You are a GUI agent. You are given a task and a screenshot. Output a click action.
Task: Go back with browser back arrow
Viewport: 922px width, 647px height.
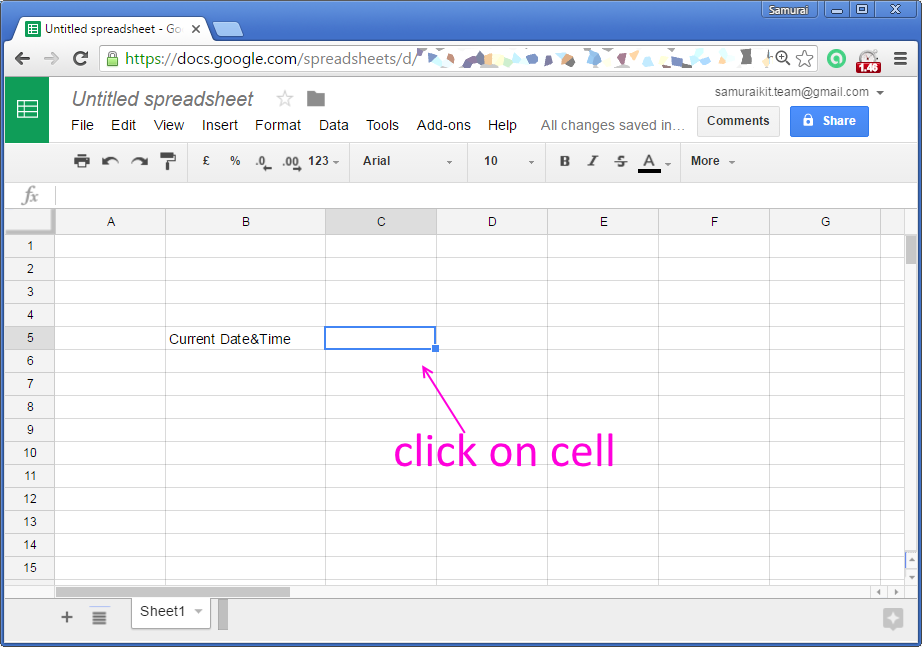[22, 58]
